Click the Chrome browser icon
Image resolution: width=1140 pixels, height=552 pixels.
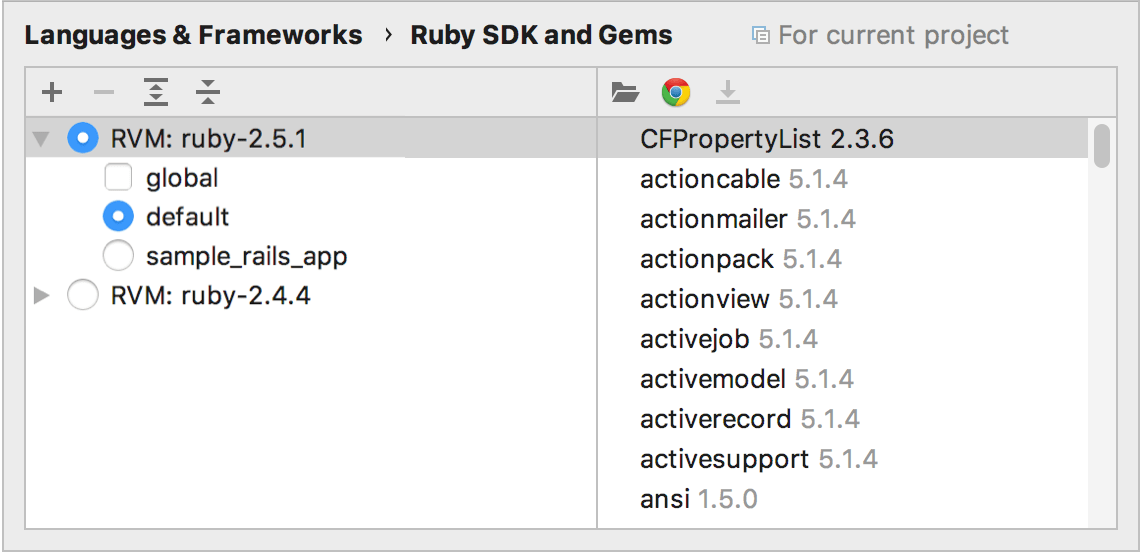676,94
